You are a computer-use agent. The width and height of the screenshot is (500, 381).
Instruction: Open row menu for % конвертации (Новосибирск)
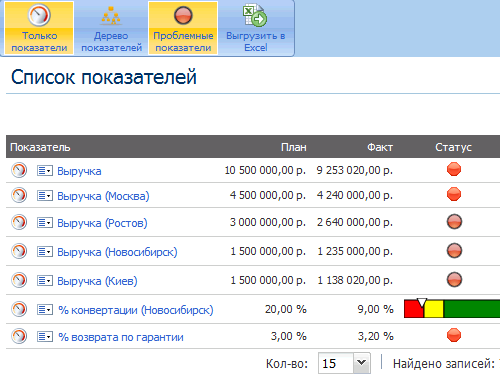pyautogui.click(x=45, y=310)
